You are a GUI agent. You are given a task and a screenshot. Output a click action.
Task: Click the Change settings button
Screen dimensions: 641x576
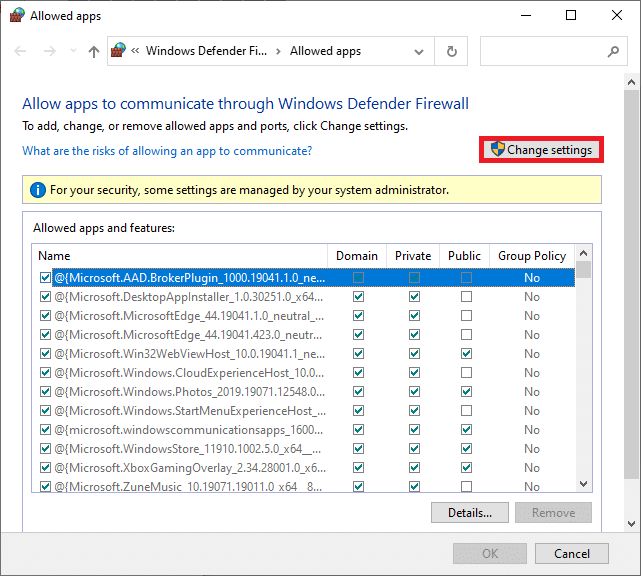541,150
